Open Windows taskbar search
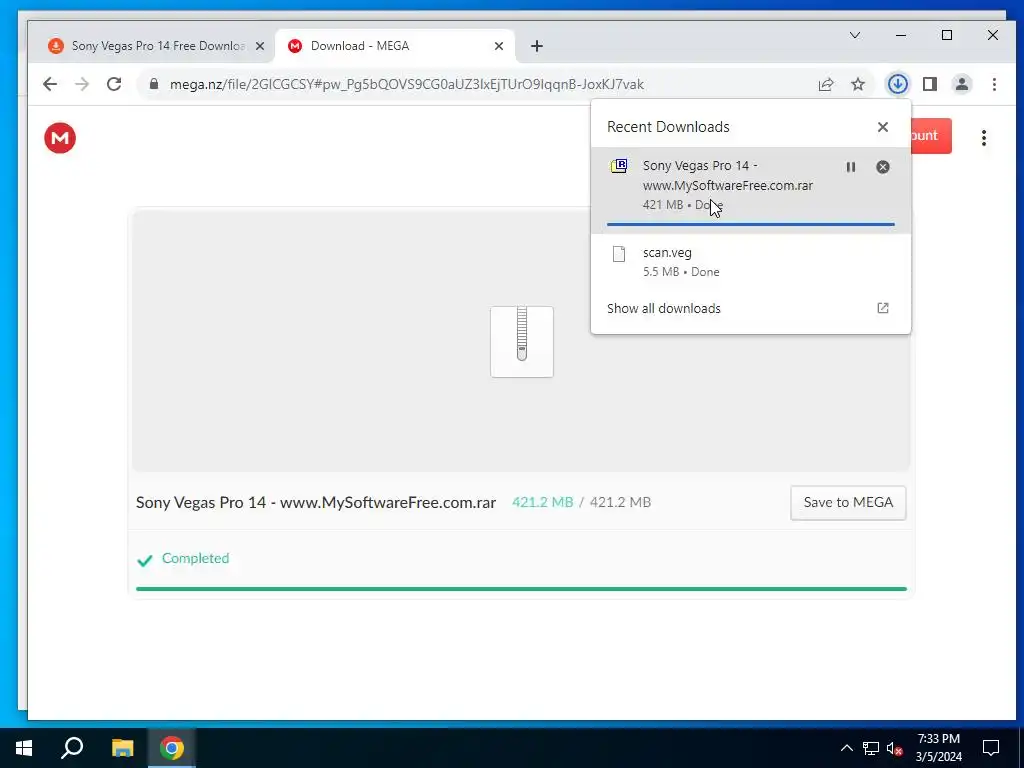Viewport: 1024px width, 768px height. (x=72, y=748)
